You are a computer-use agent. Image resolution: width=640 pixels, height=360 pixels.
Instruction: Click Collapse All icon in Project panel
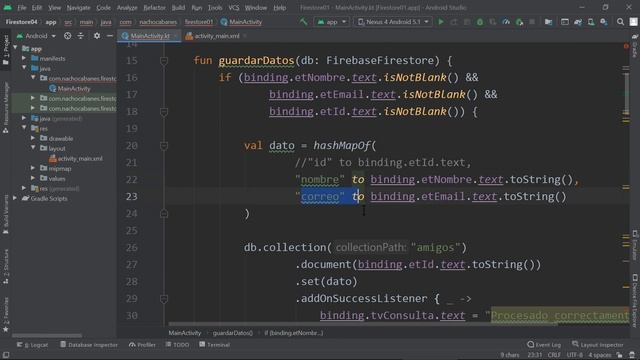click(x=80, y=36)
